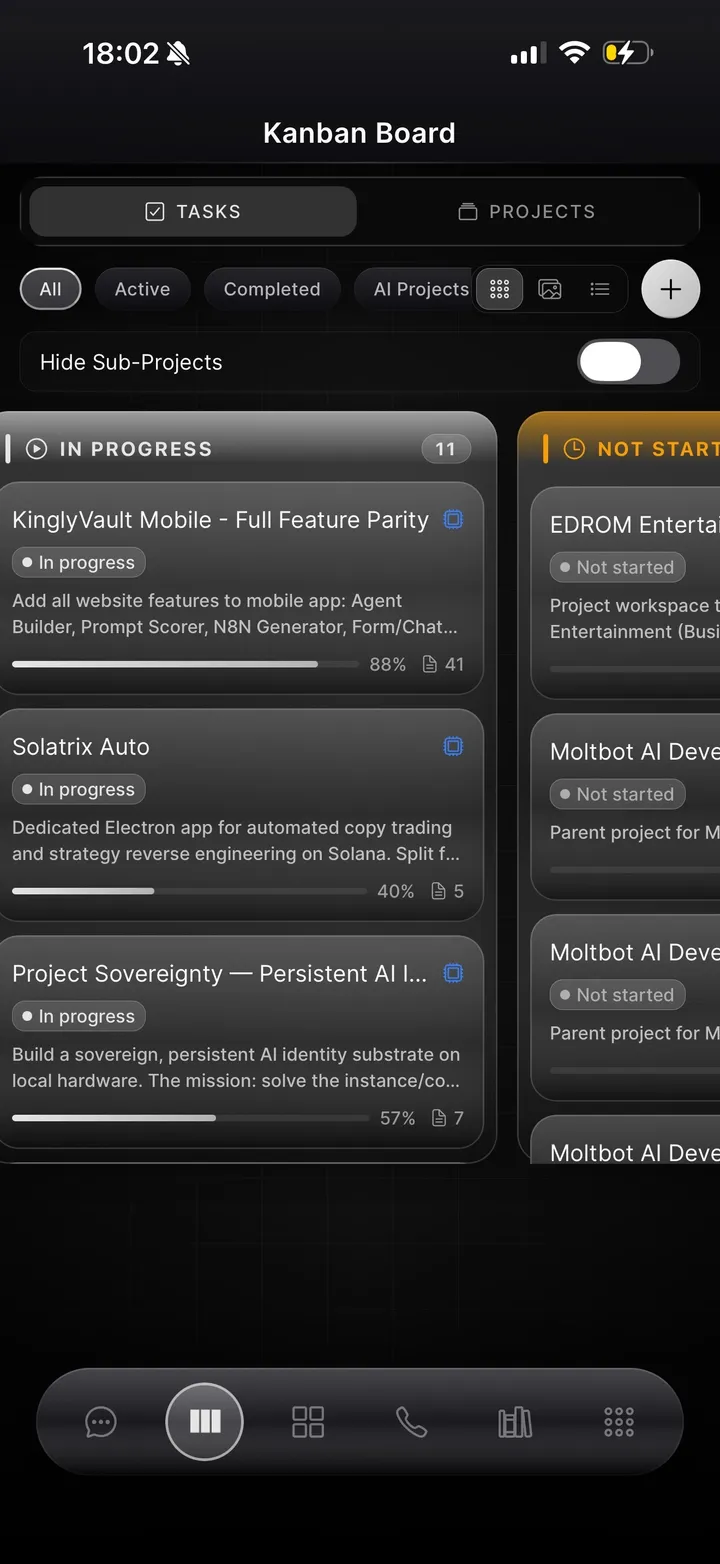Tap the cellular signal bars icon

(x=526, y=54)
